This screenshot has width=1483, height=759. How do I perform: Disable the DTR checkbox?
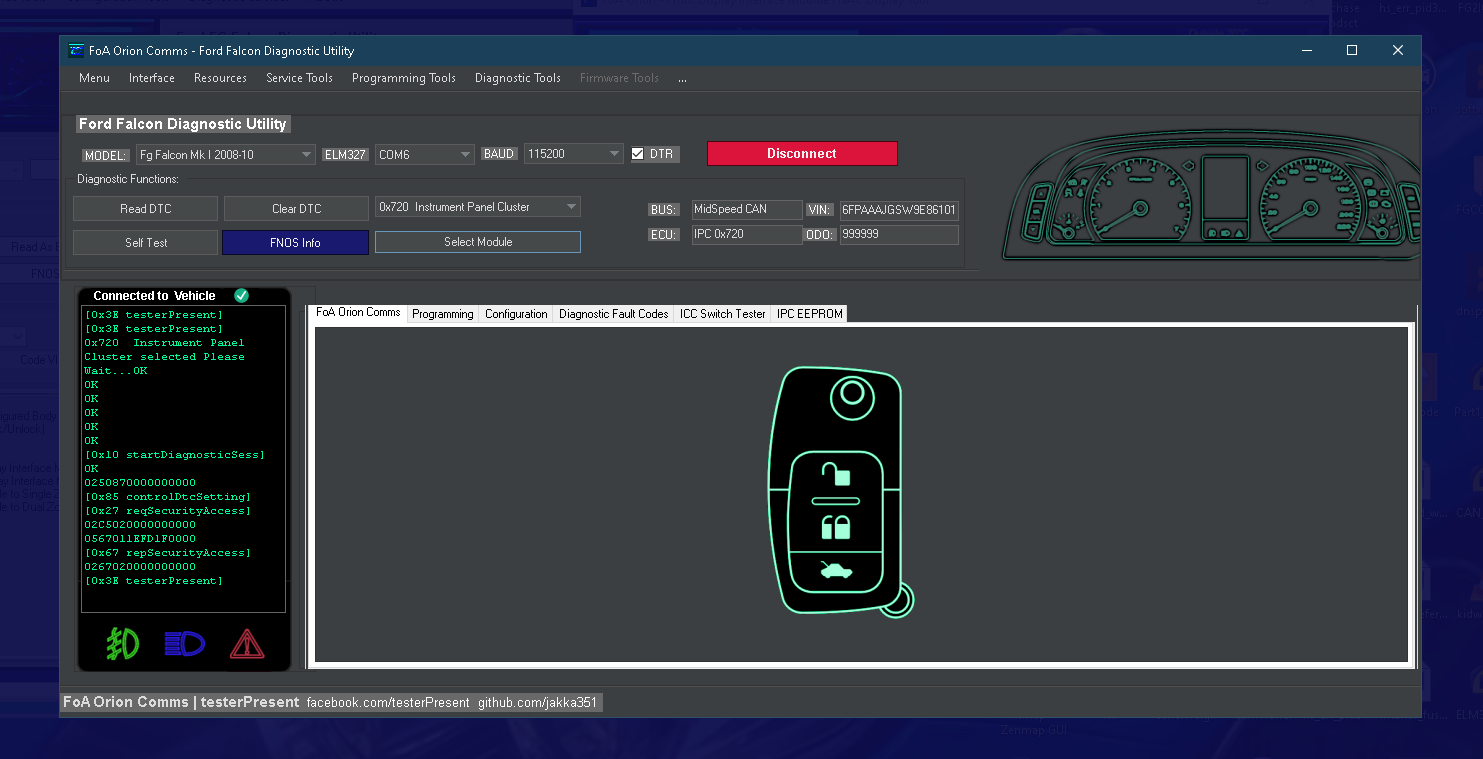(x=637, y=153)
